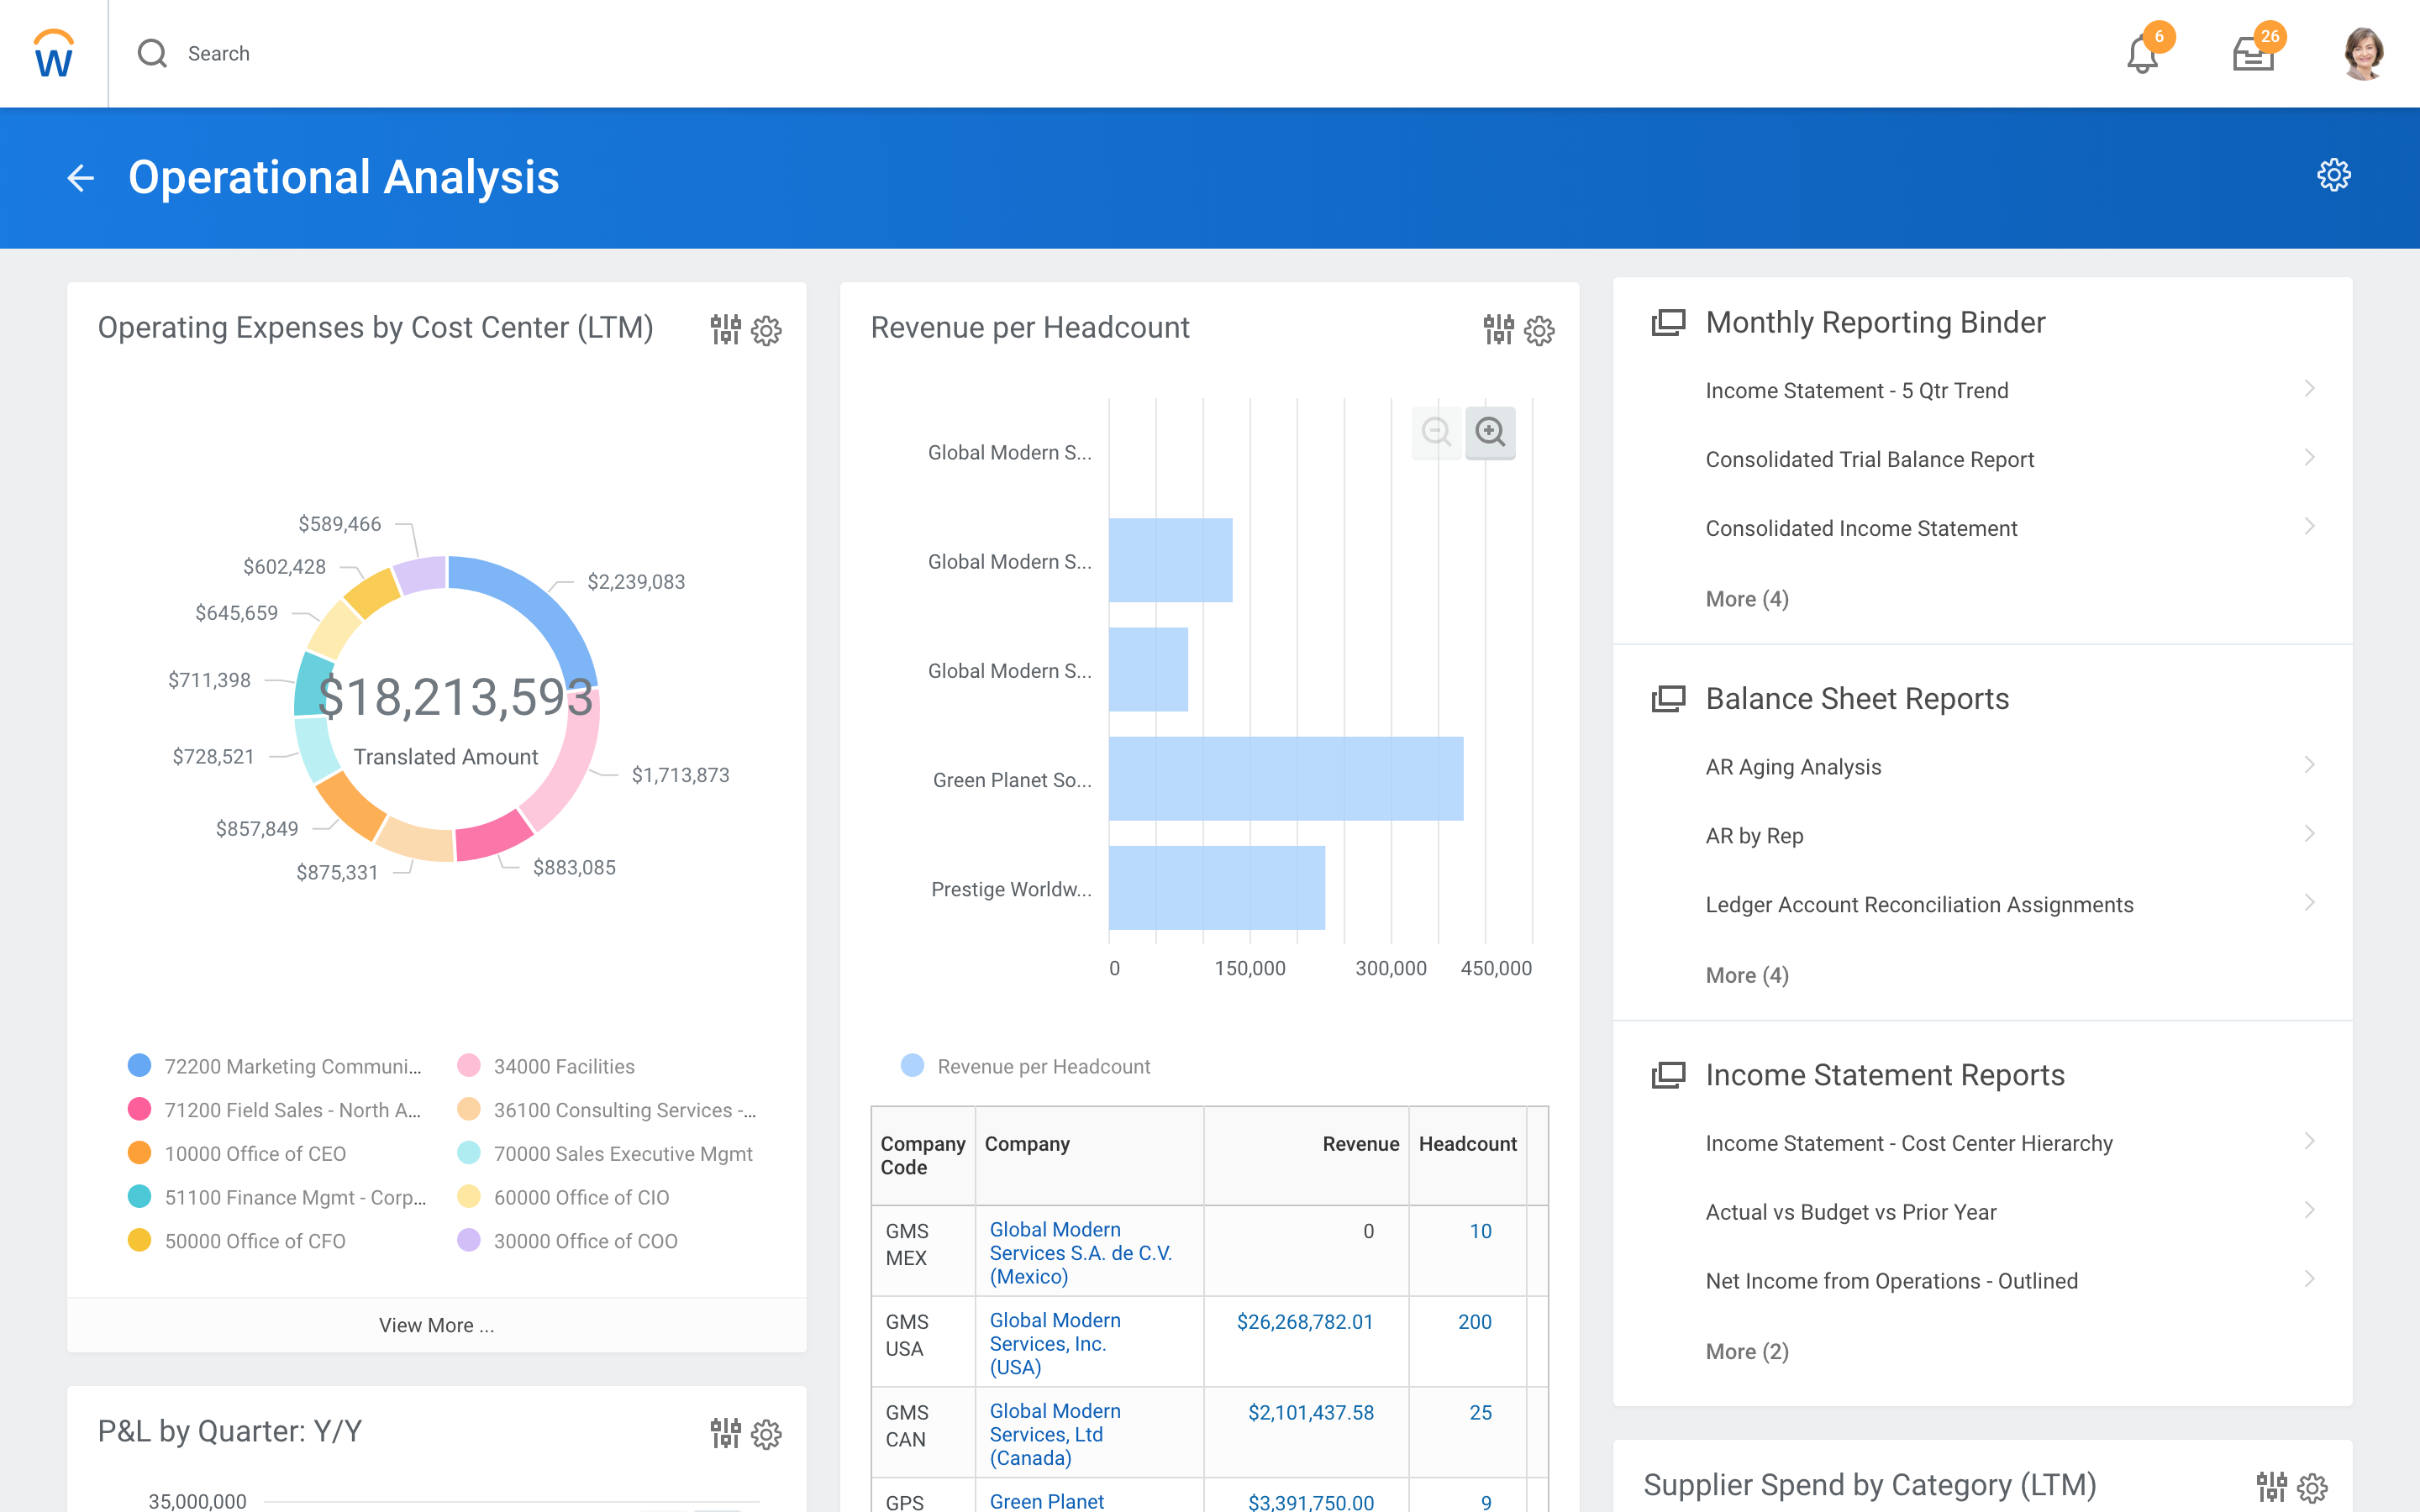Open dashboard settings gear in blue header
Screen dimensions: 2420x1512
point(2333,175)
